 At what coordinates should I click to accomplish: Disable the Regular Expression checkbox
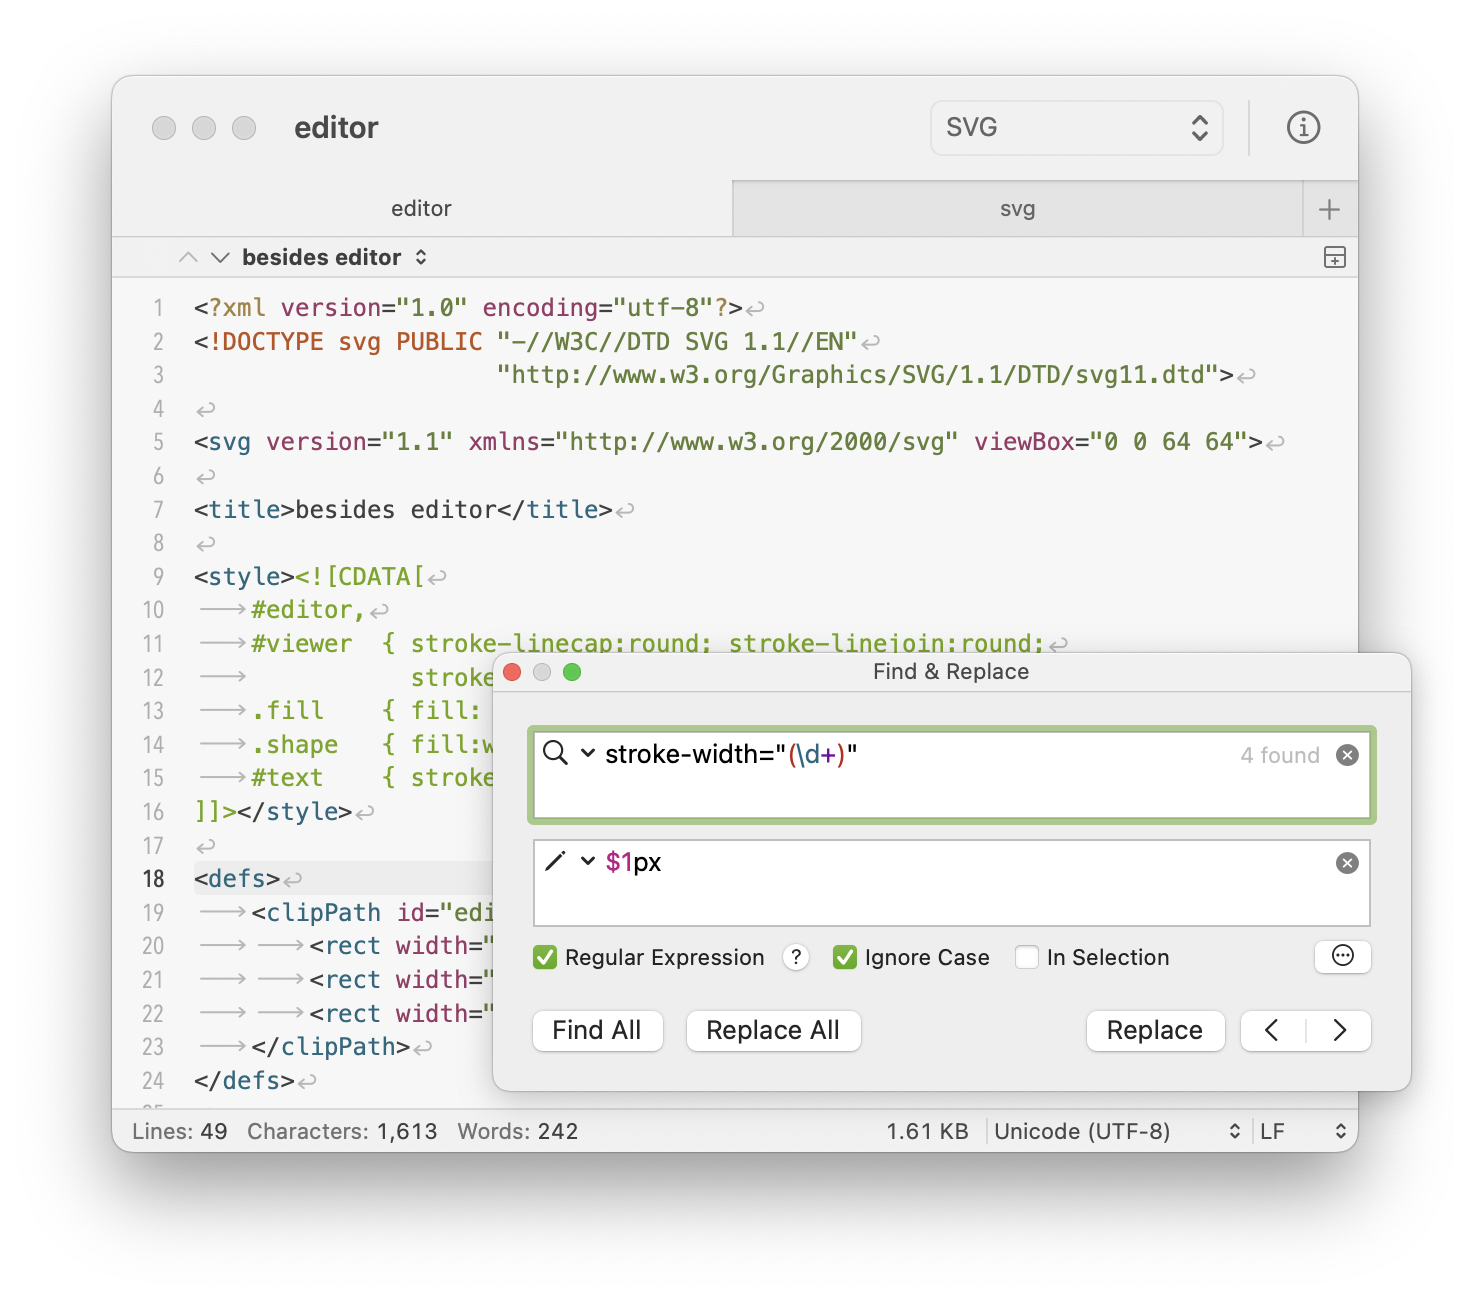coord(544,957)
